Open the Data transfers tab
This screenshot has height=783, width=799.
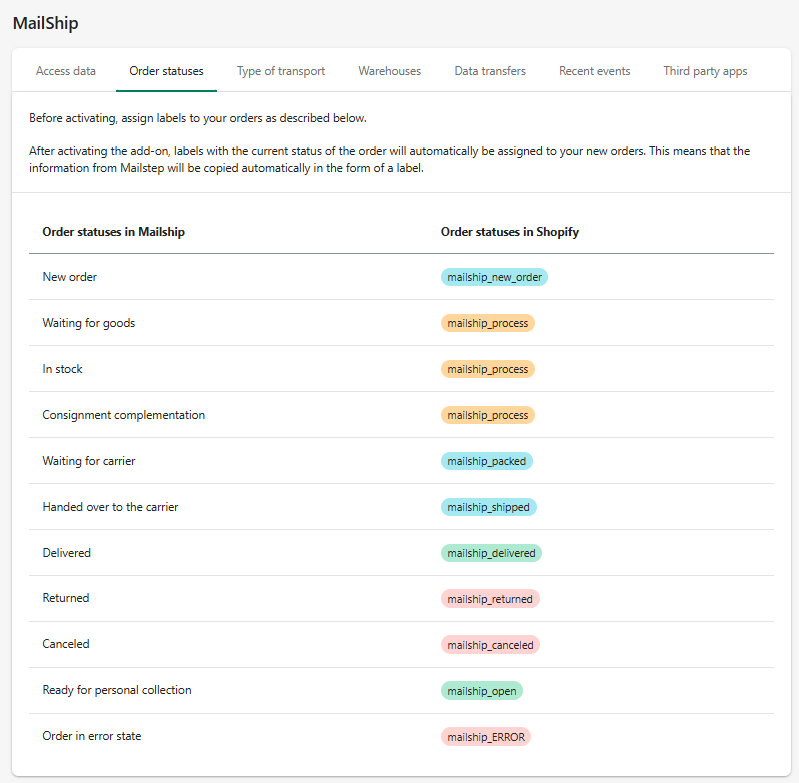pyautogui.click(x=490, y=71)
